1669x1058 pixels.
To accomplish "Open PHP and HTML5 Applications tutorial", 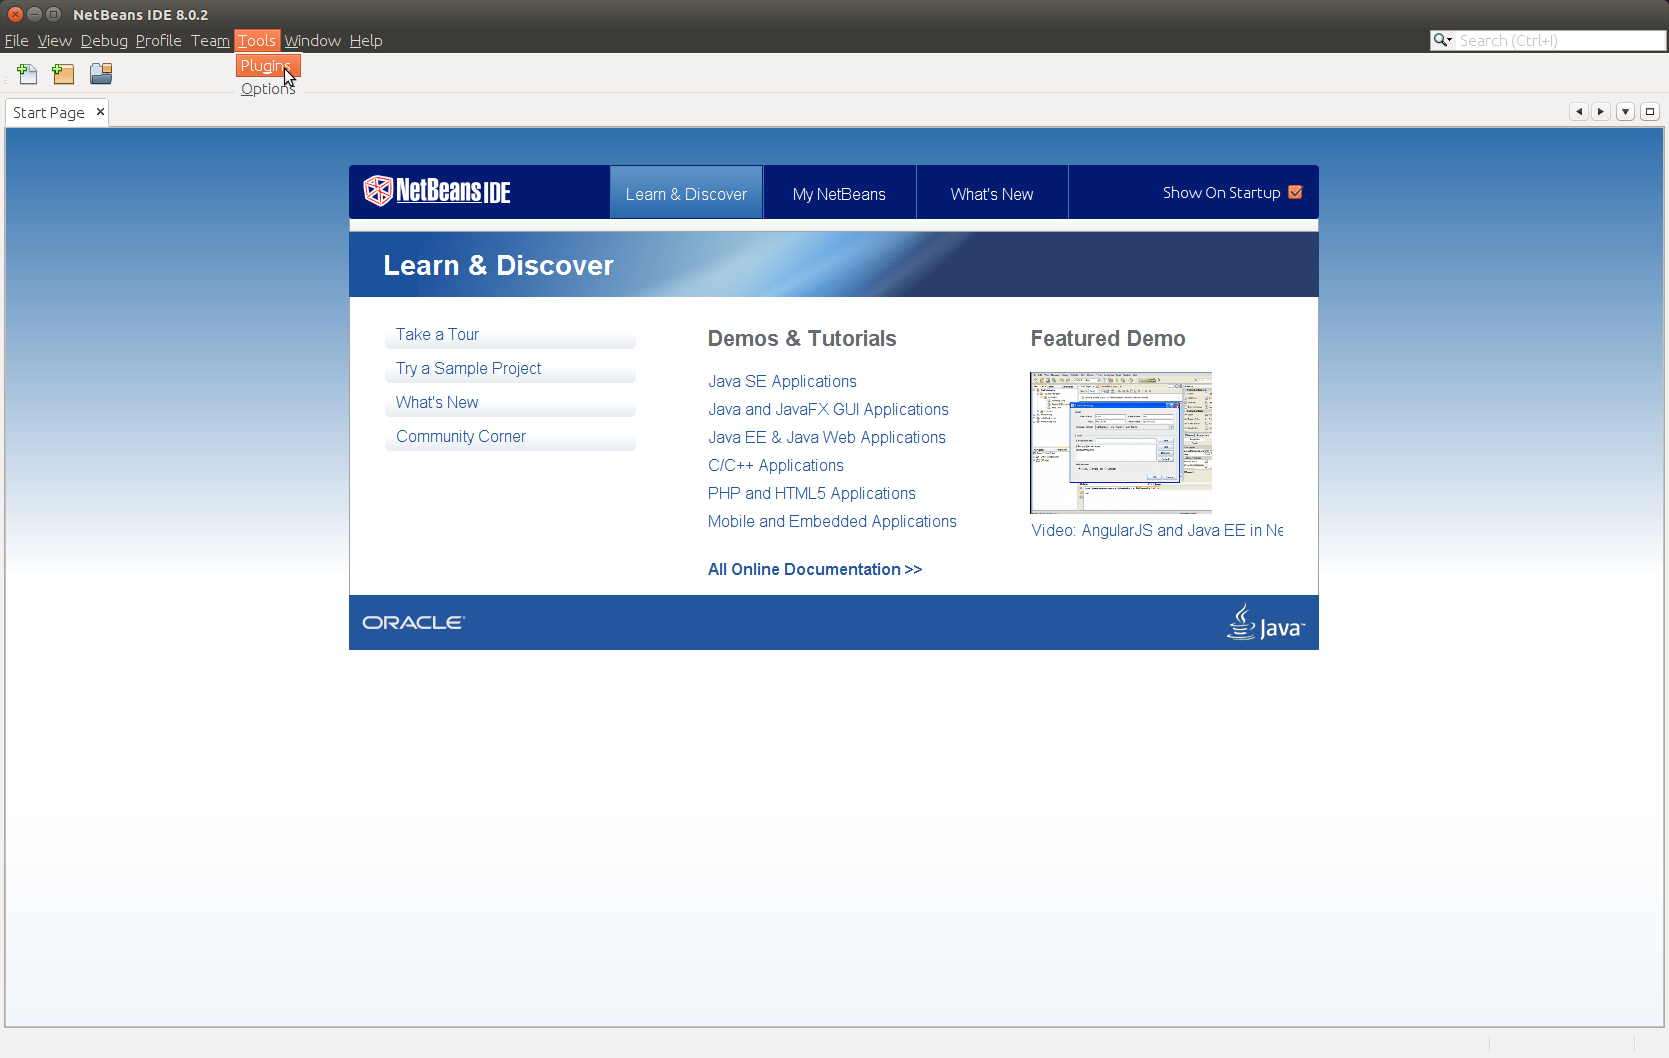I will [x=812, y=493].
